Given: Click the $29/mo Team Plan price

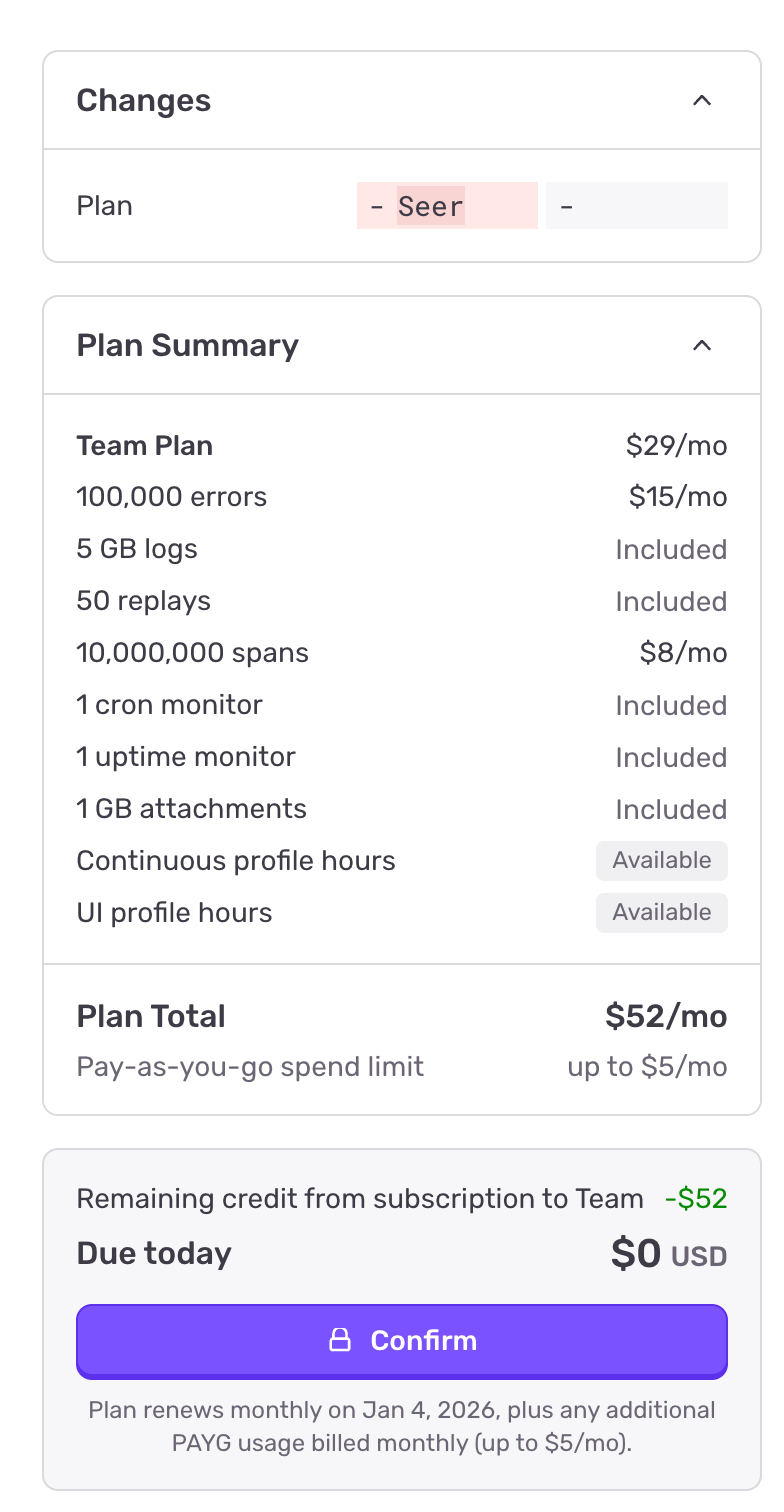Looking at the screenshot, I should (x=676, y=445).
